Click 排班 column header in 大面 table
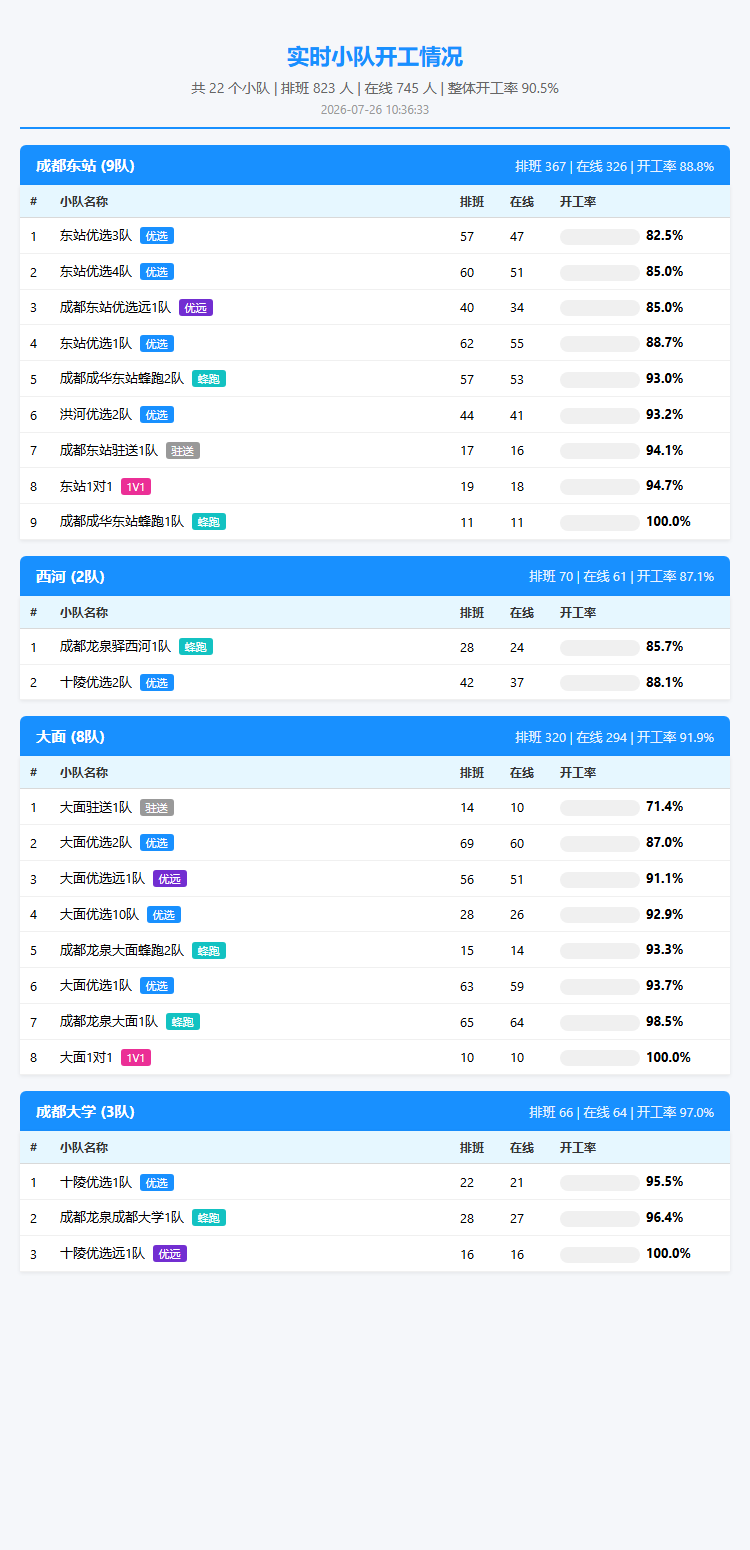 pyautogui.click(x=472, y=773)
